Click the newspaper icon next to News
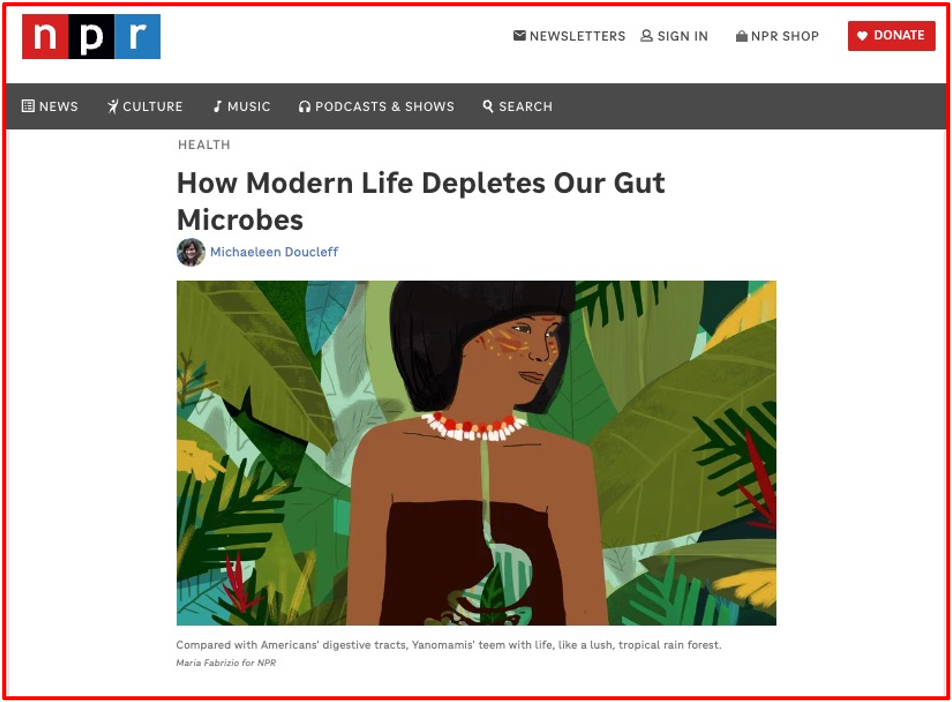Image resolution: width=952 pixels, height=702 pixels. pos(28,106)
